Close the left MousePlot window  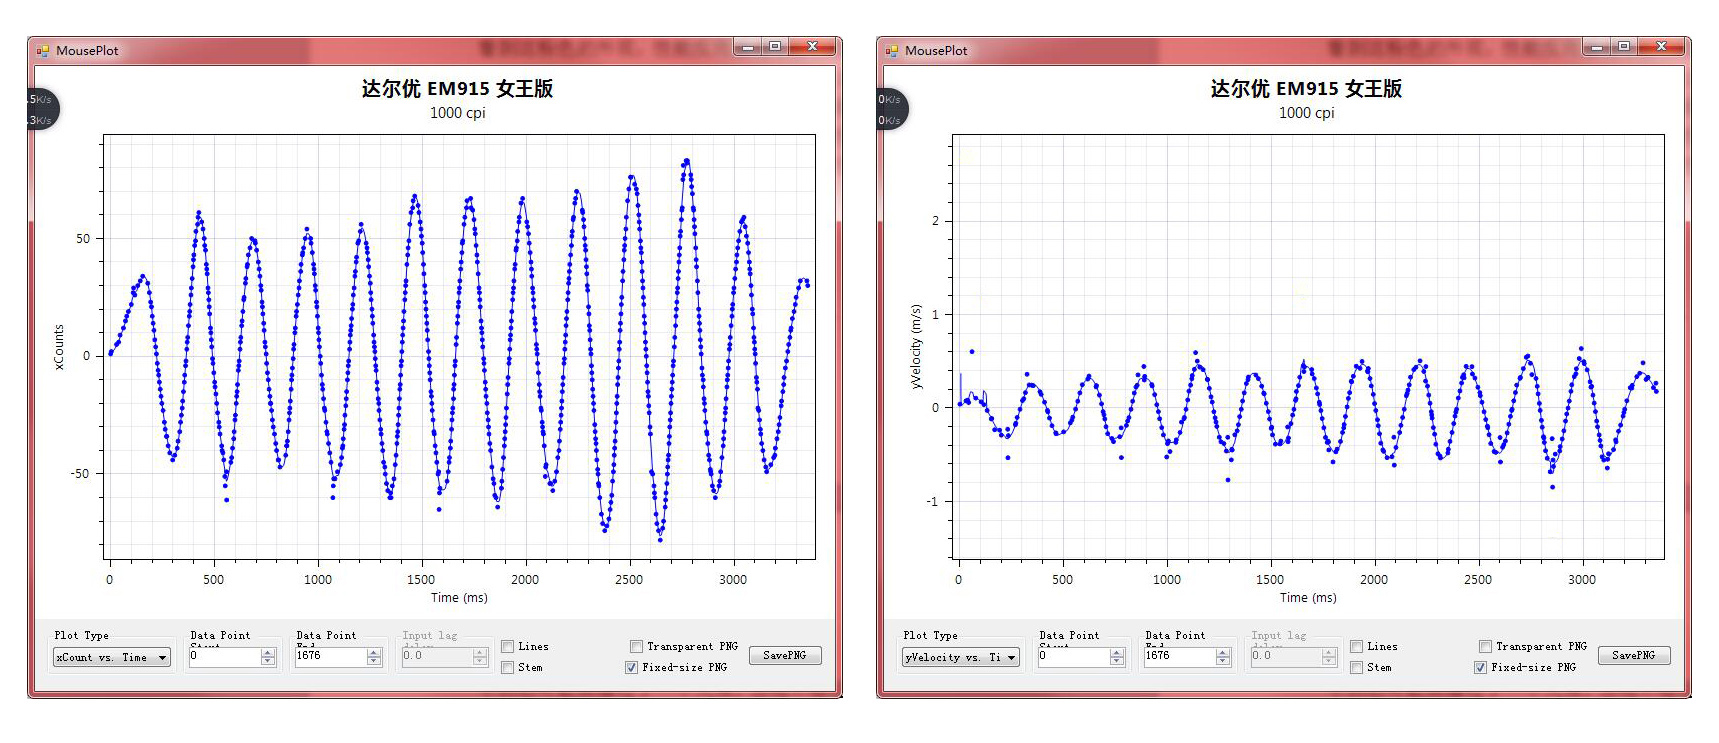point(812,47)
